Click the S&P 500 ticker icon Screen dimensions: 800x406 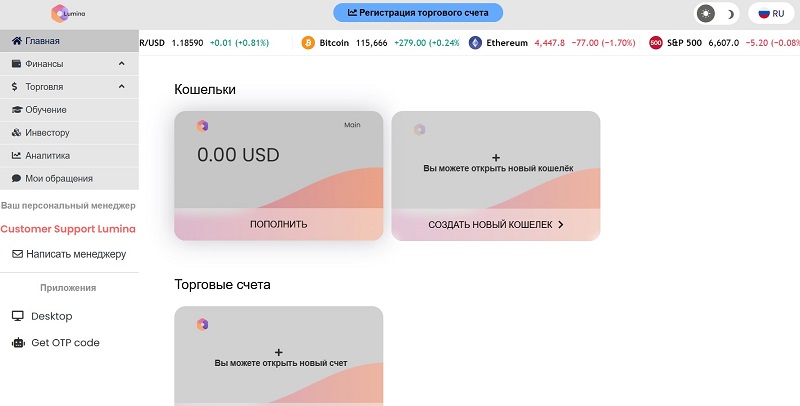coord(655,43)
